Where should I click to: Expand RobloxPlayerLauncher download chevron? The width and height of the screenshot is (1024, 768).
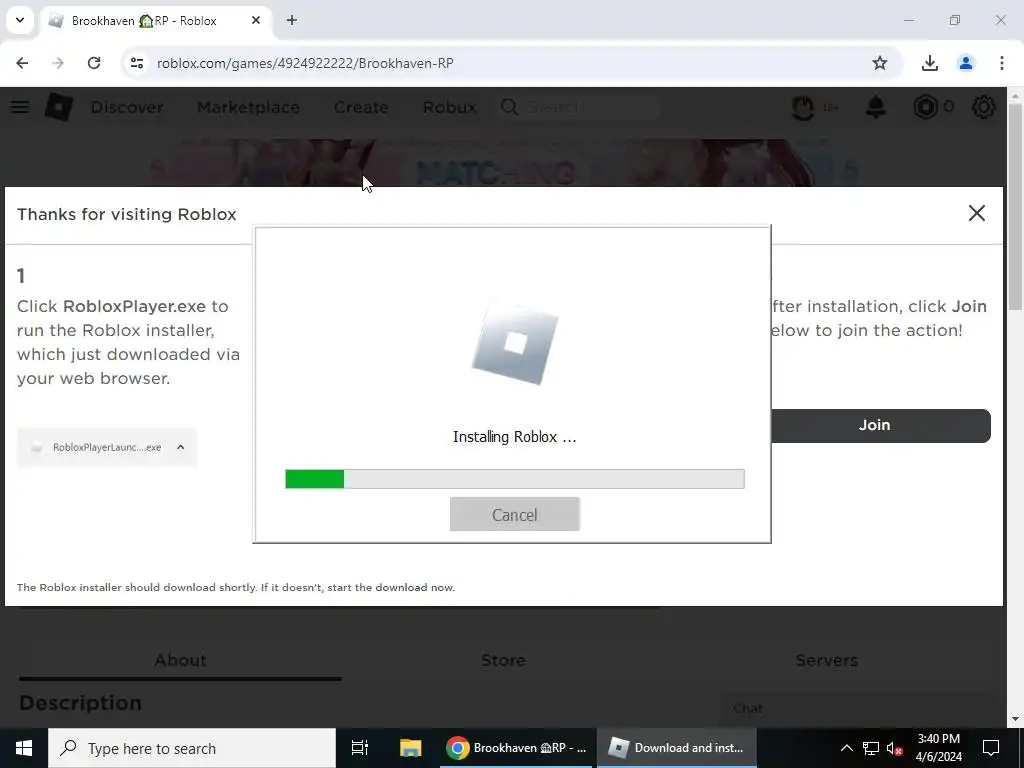181,447
